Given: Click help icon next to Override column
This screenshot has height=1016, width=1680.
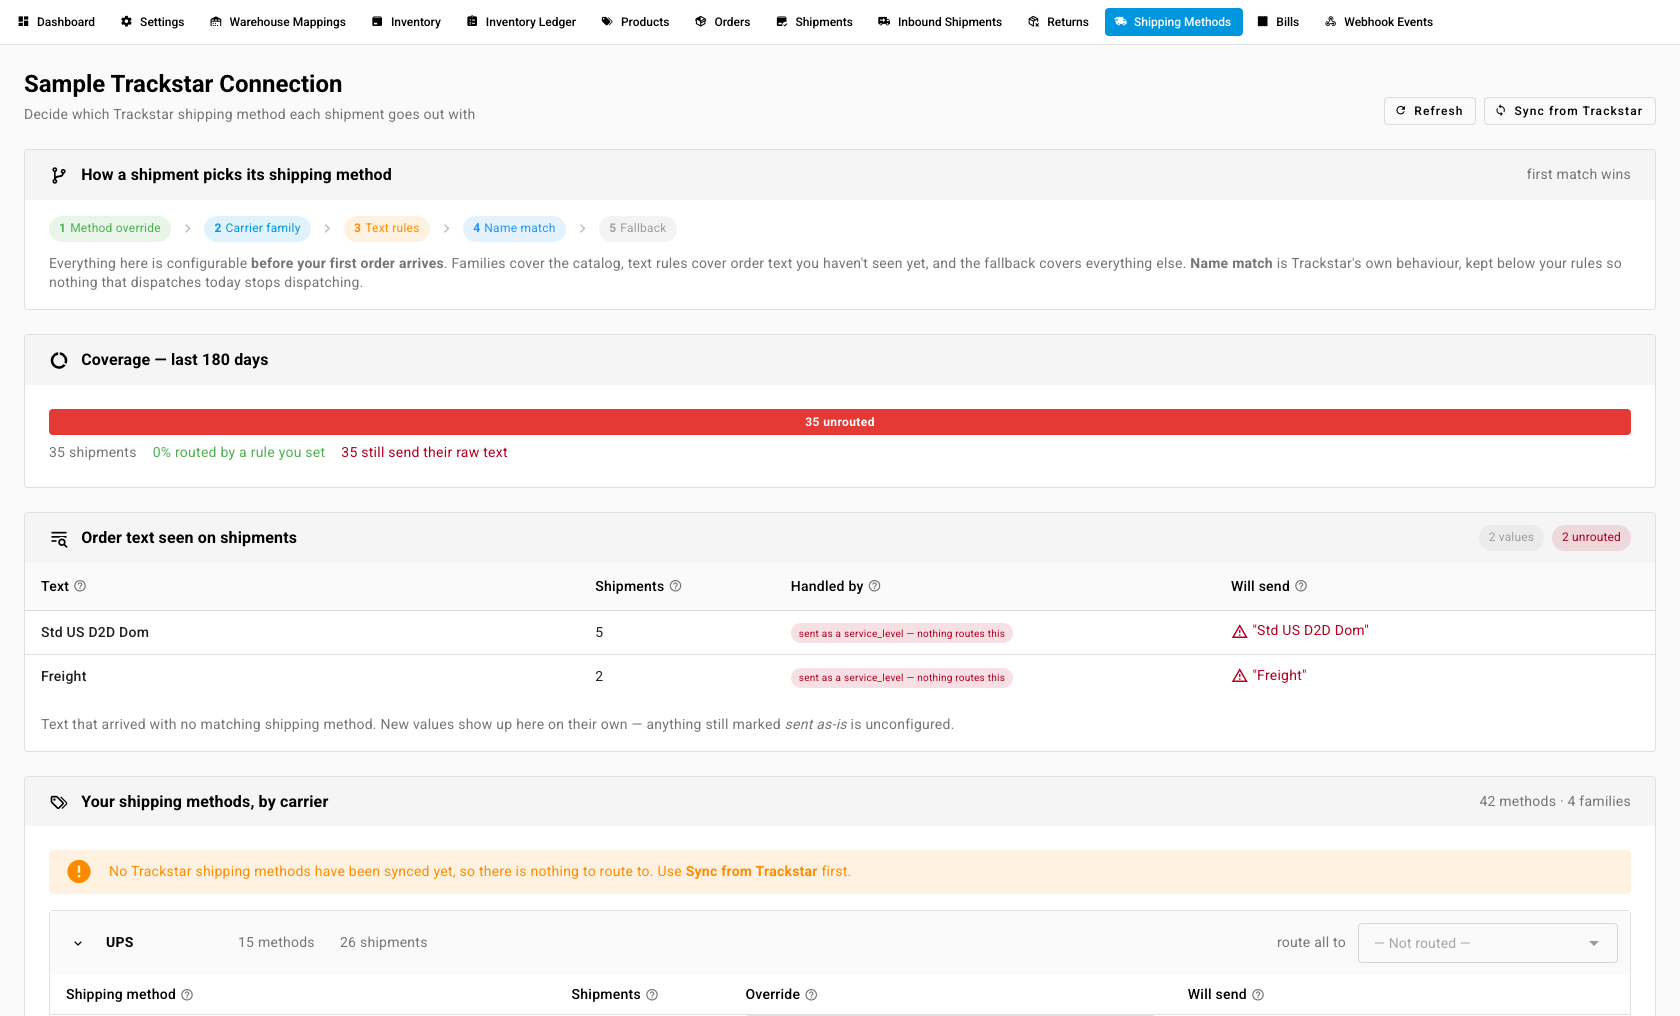Looking at the screenshot, I should click(x=811, y=995).
